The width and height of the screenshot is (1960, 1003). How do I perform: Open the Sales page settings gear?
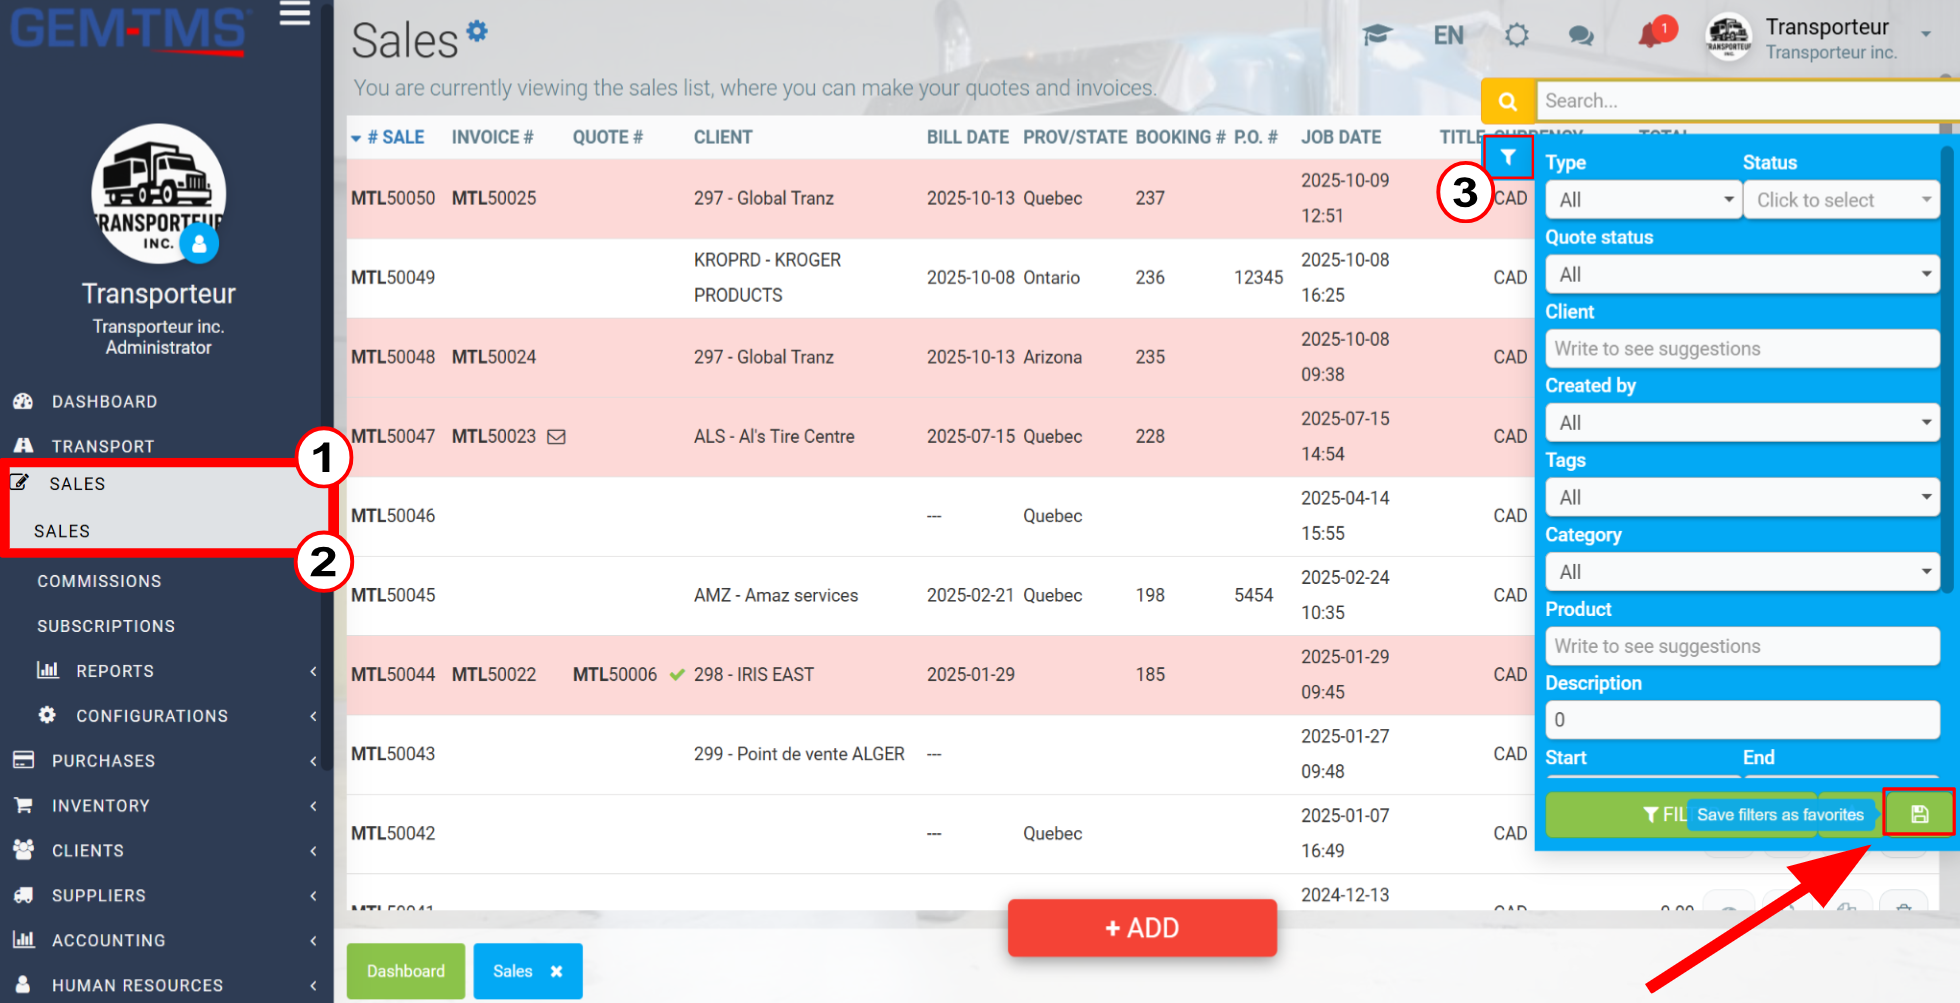[x=478, y=31]
